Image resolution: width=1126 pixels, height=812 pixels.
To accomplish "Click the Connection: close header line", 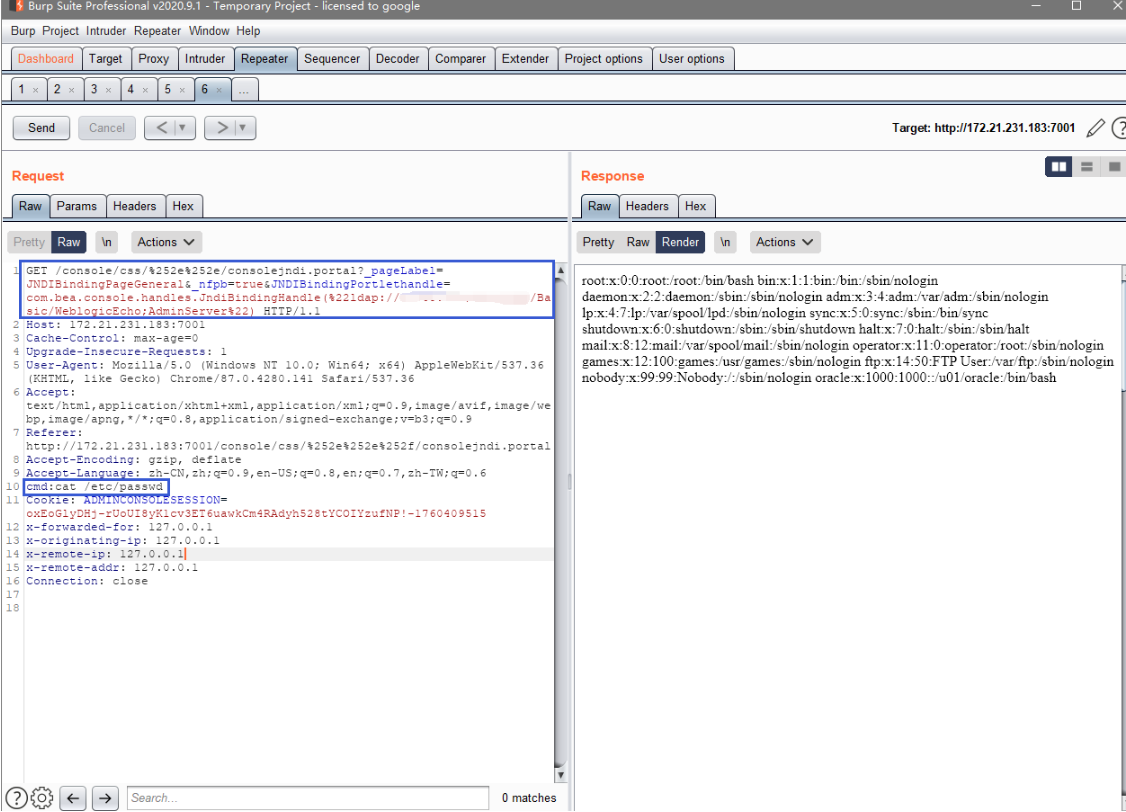I will (x=87, y=581).
